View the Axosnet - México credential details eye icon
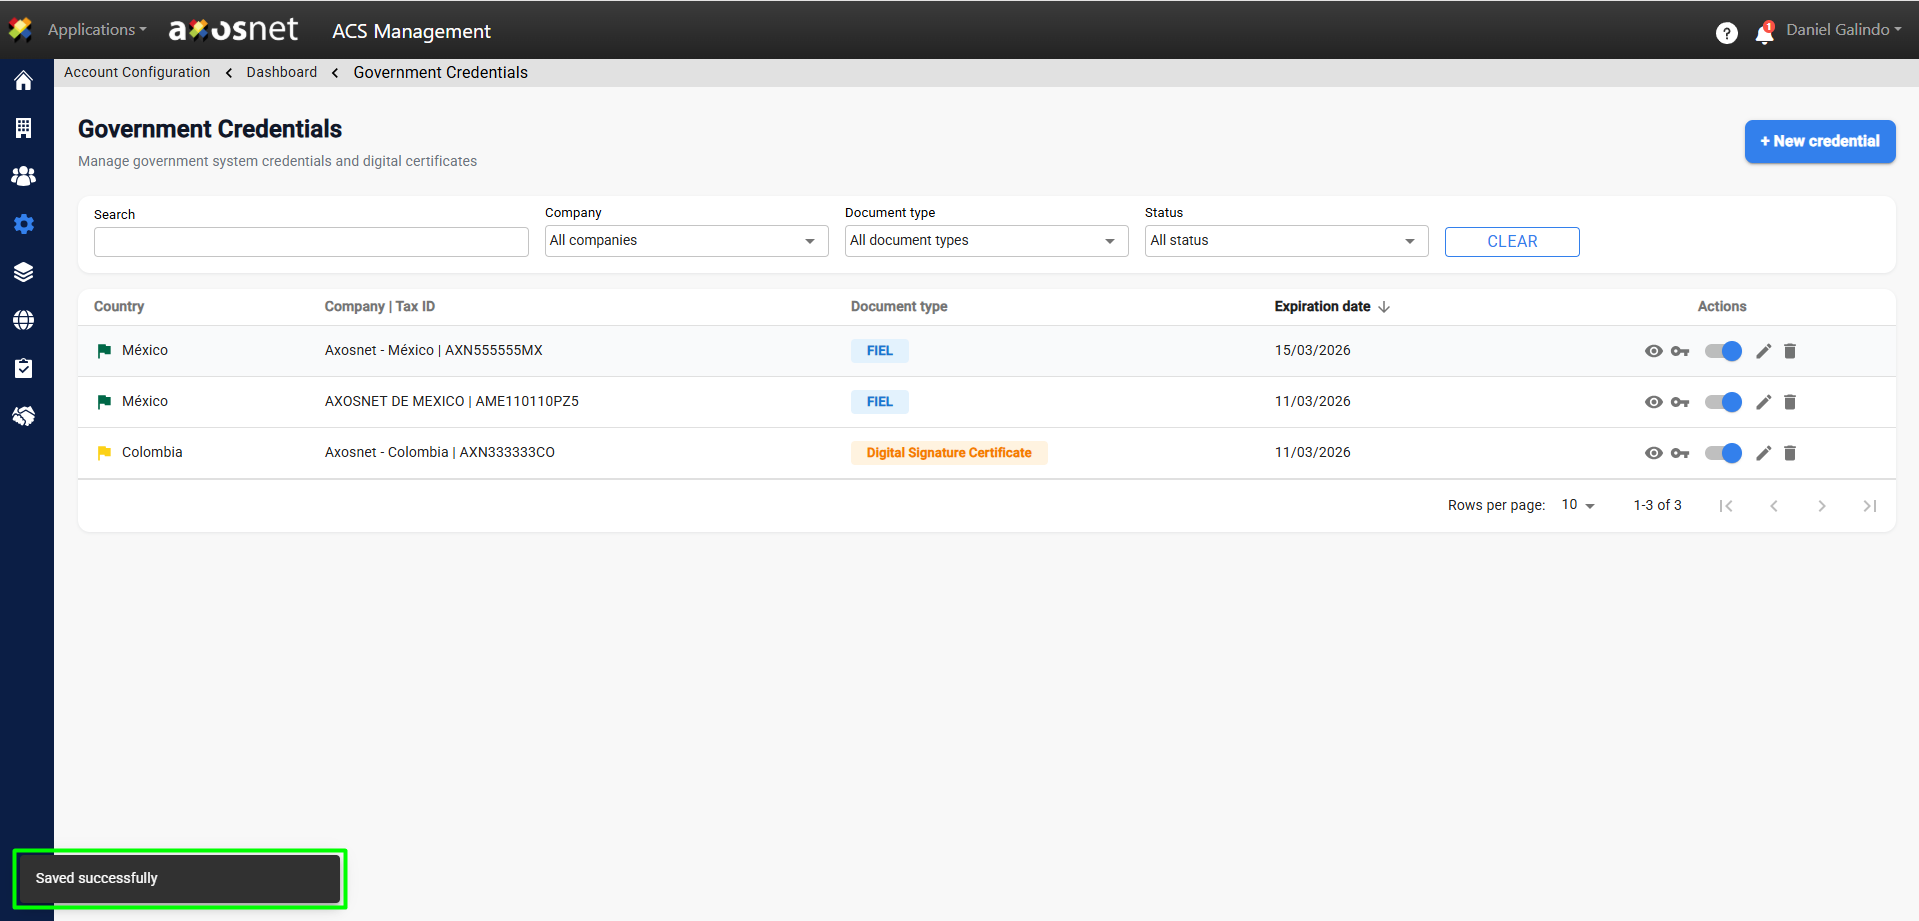Screen dimensions: 1919x921 click(x=1653, y=351)
